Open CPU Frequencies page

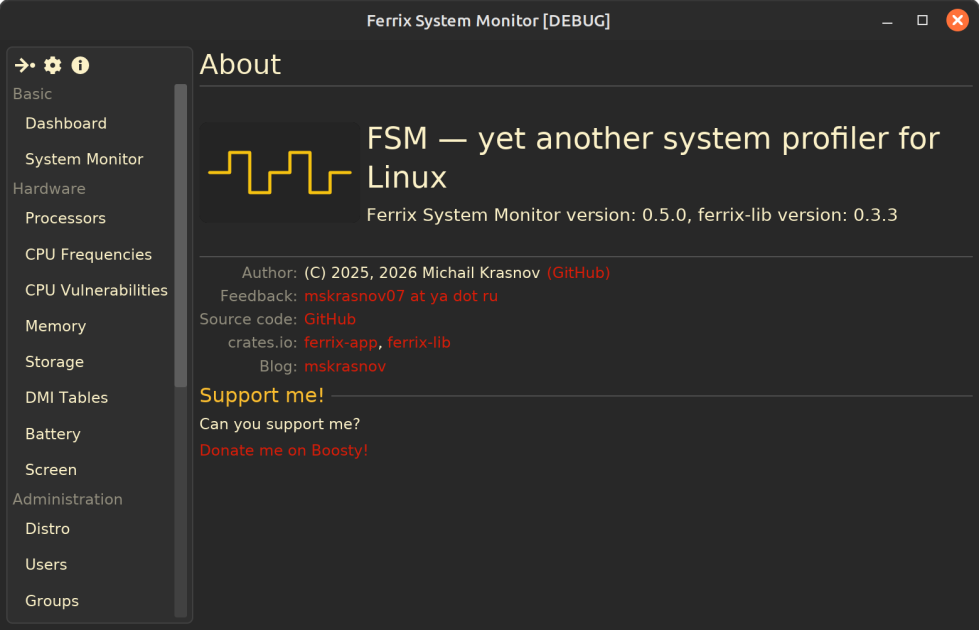coord(88,255)
